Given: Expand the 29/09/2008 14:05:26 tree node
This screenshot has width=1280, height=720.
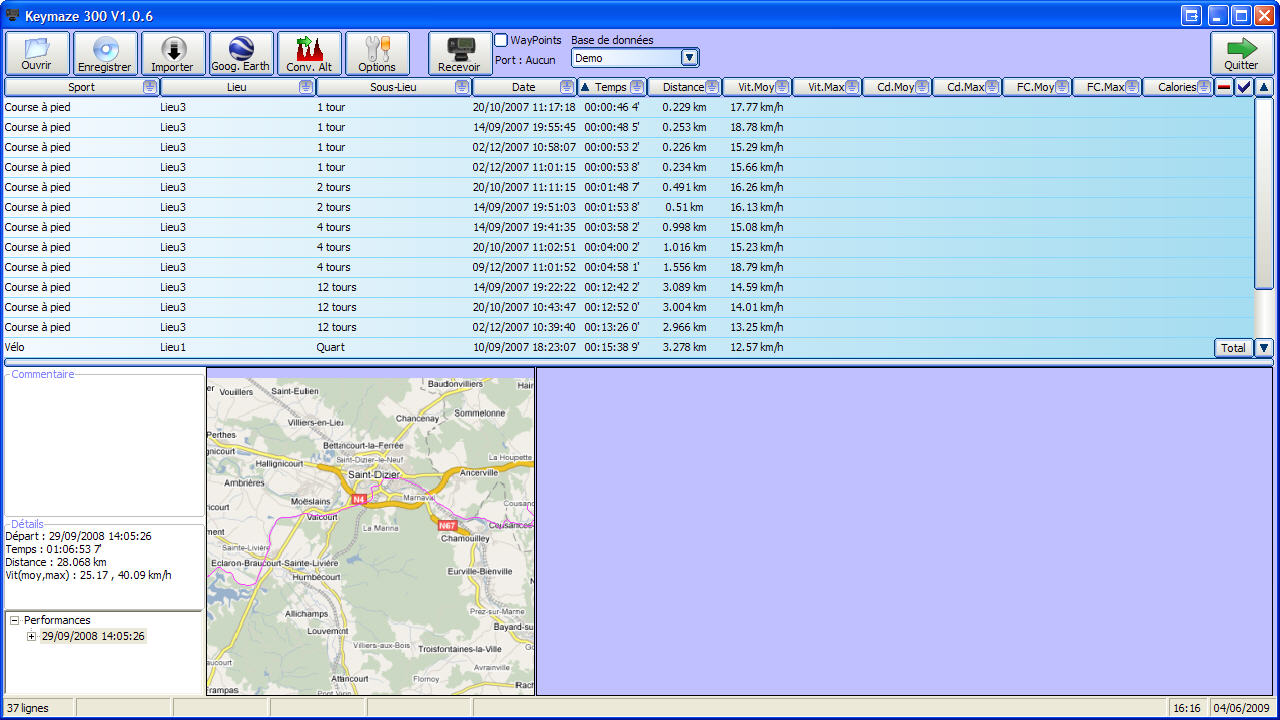Looking at the screenshot, I should click(32, 636).
